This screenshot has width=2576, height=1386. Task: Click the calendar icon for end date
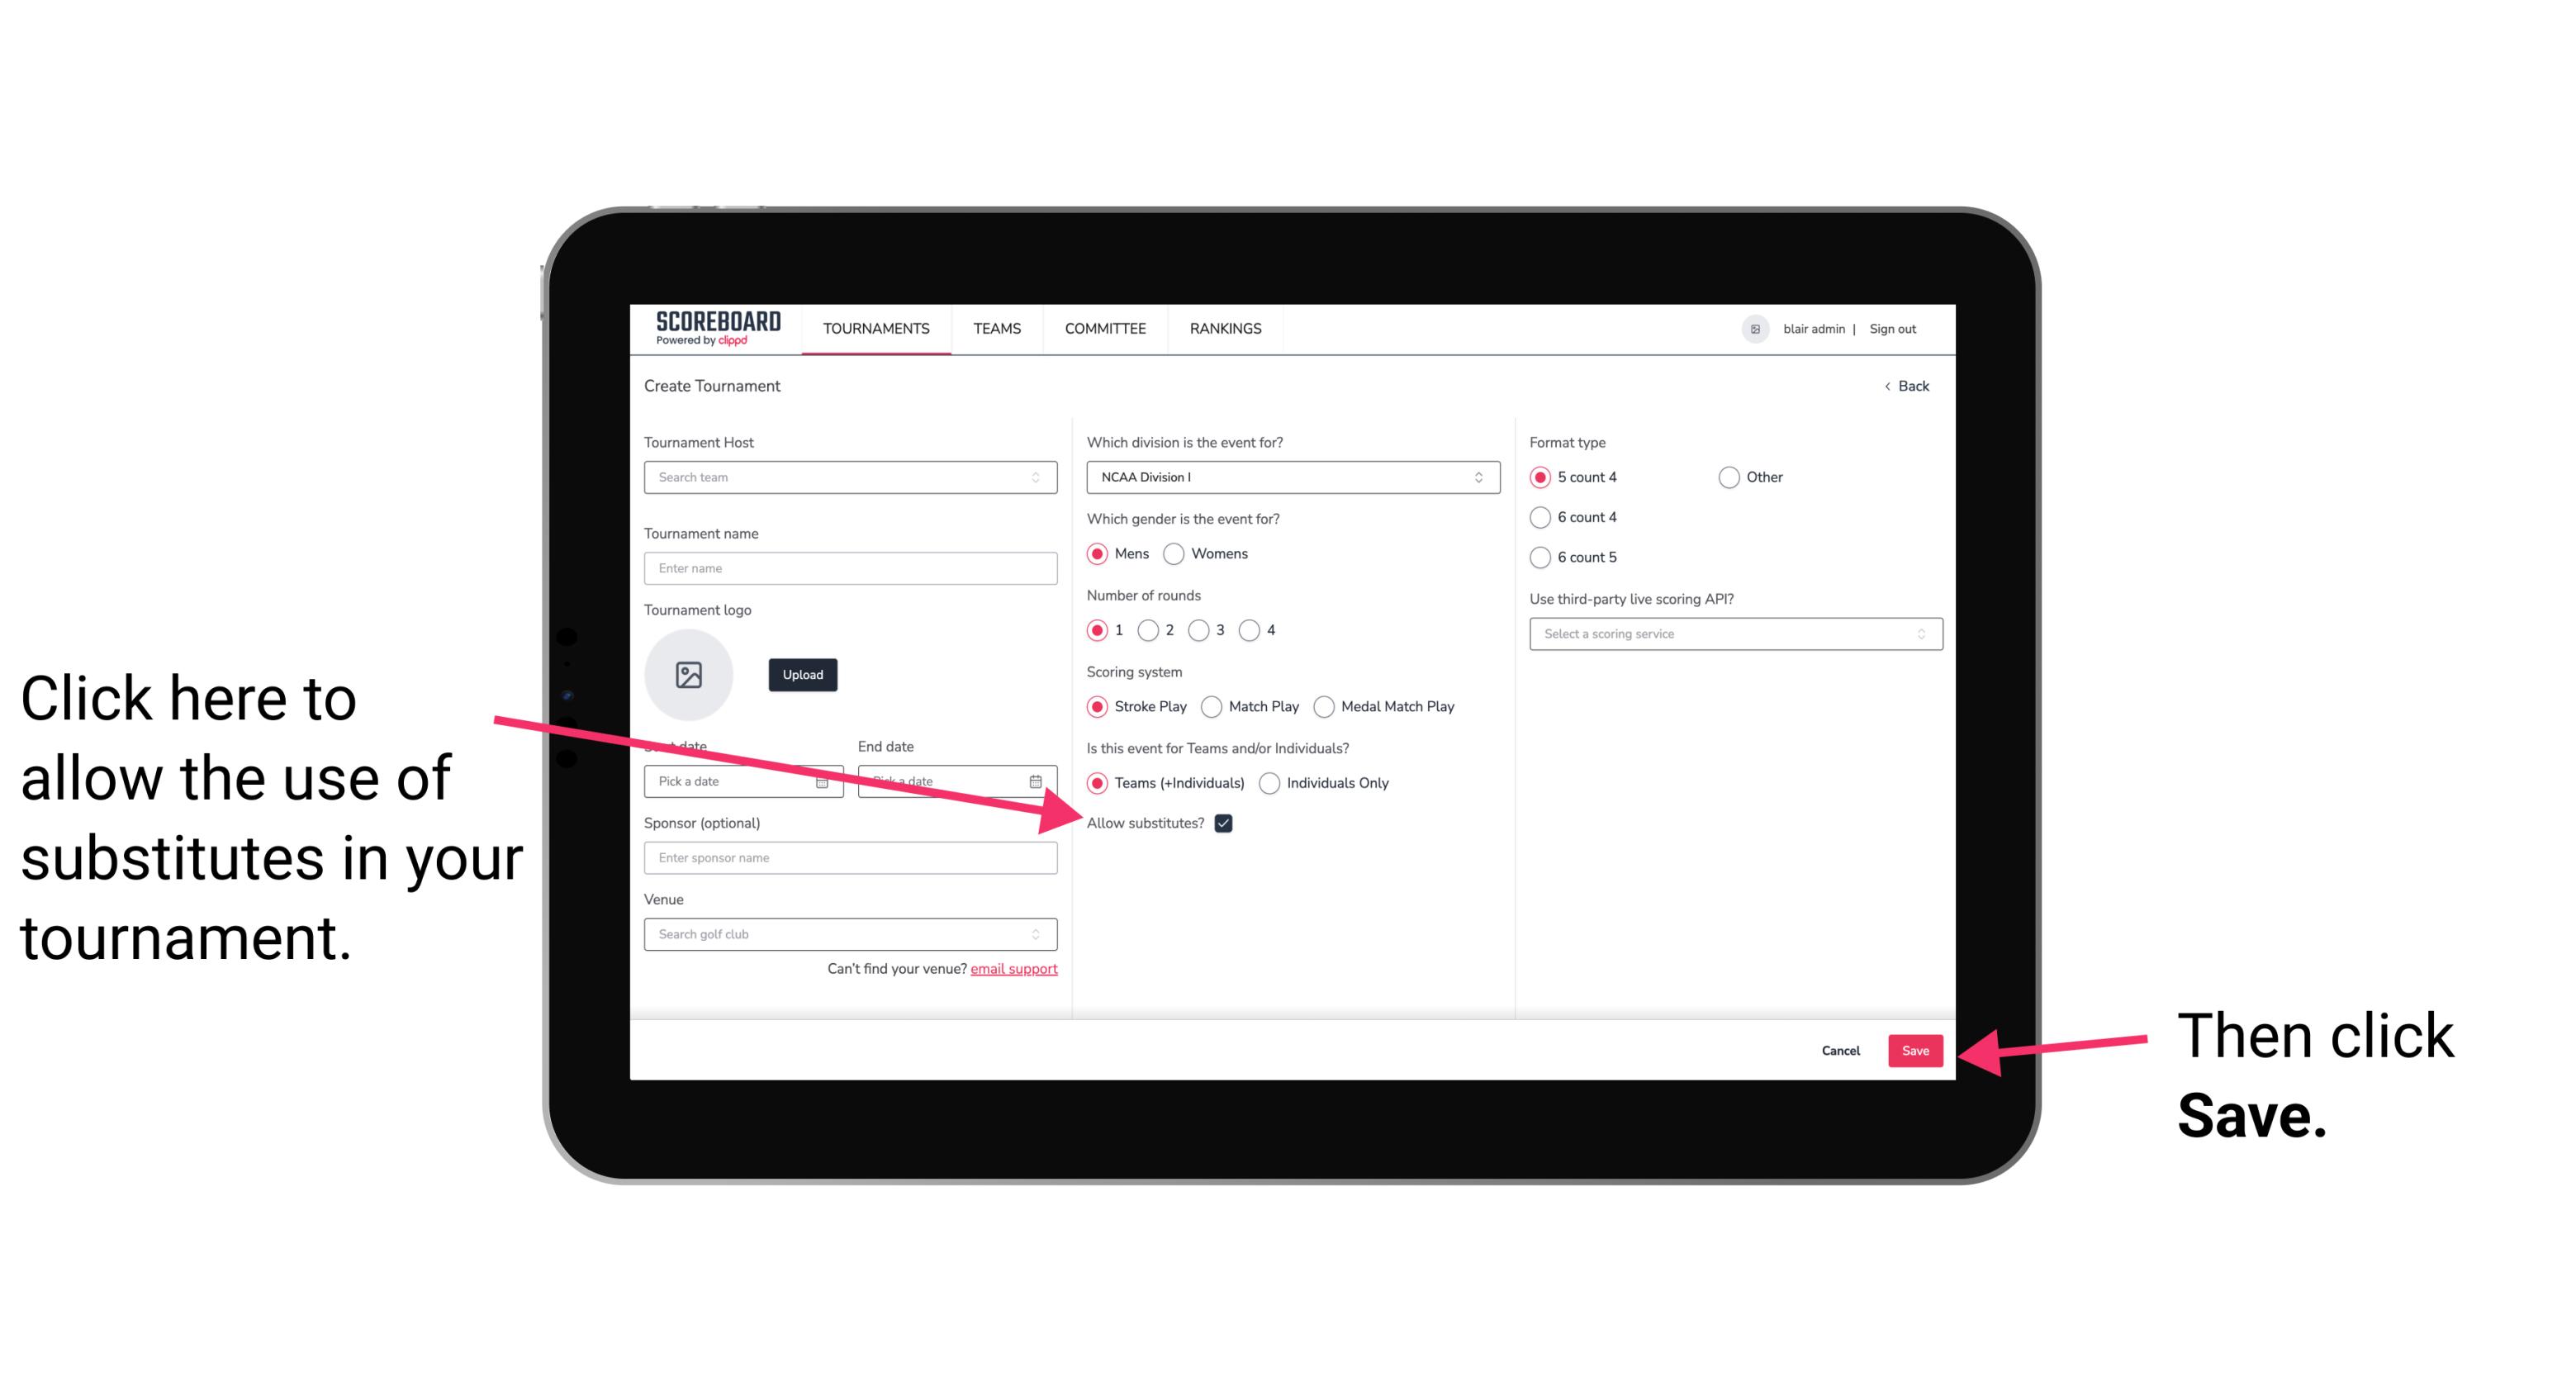1039,780
